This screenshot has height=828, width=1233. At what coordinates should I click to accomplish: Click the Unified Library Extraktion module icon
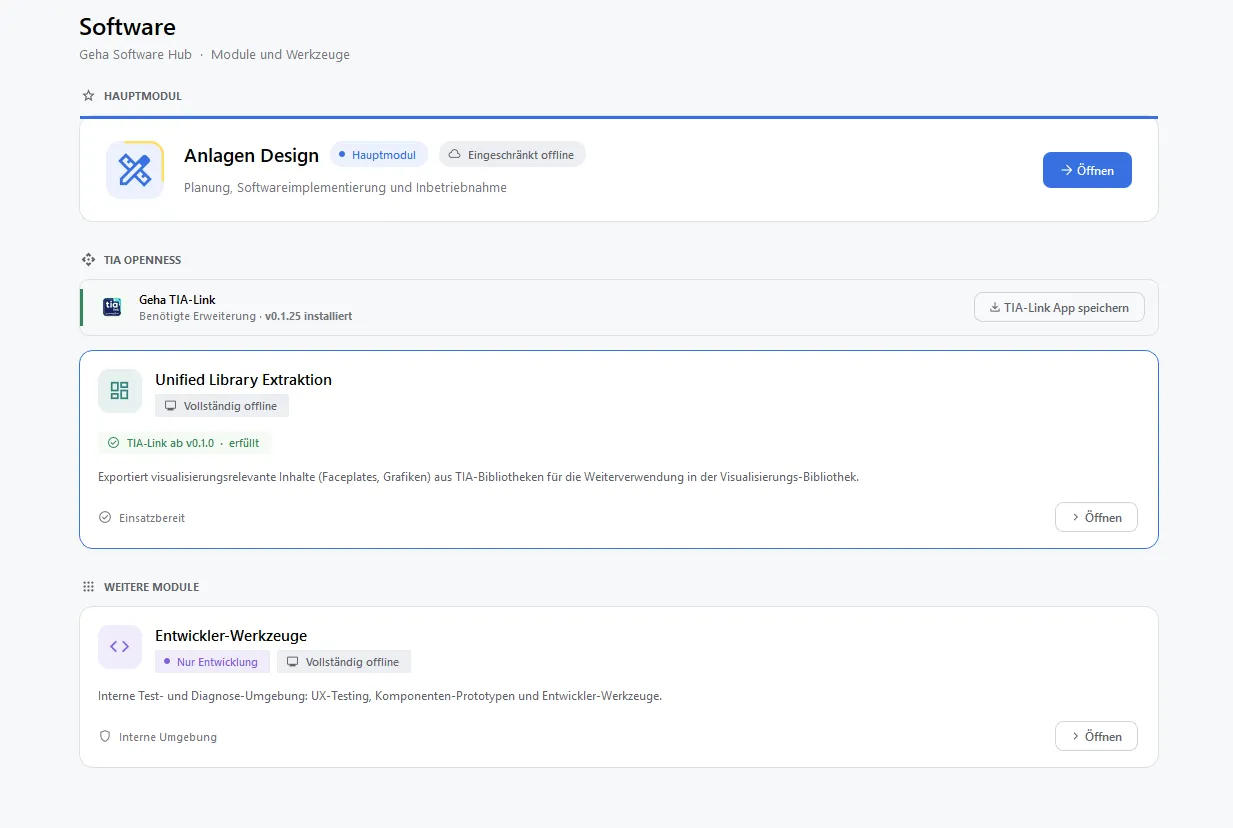pos(120,391)
